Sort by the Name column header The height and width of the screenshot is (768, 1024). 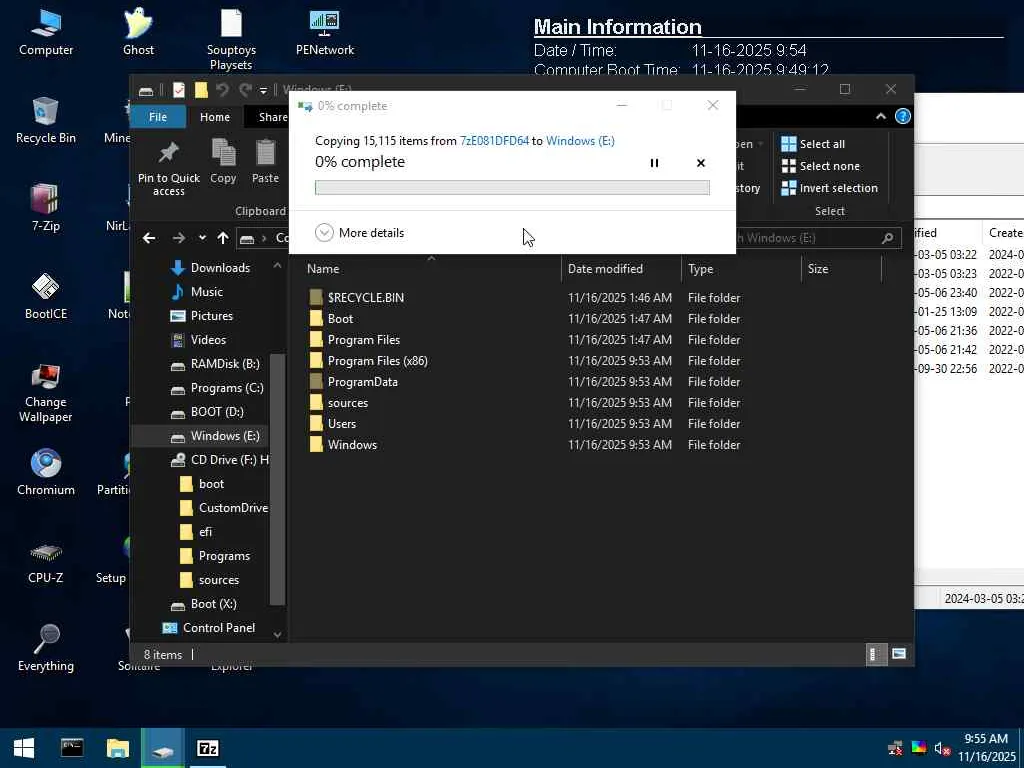click(323, 268)
